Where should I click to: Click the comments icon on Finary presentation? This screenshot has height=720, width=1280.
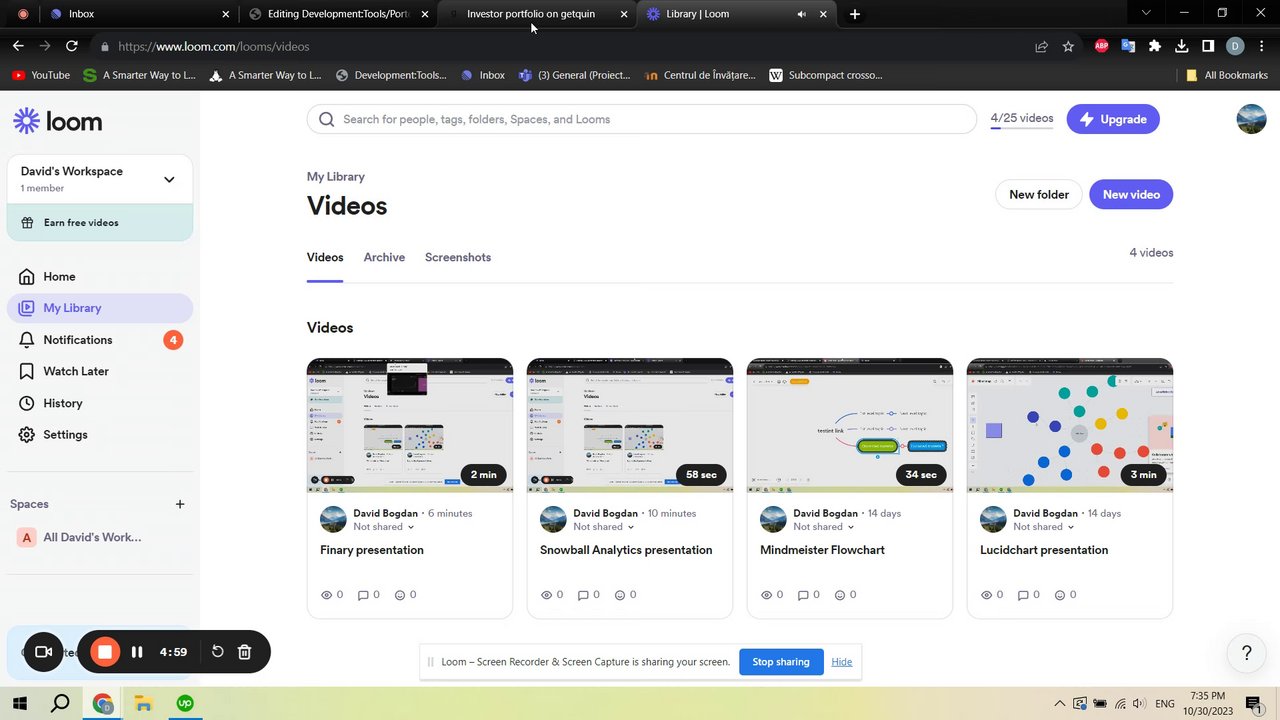pyautogui.click(x=363, y=595)
